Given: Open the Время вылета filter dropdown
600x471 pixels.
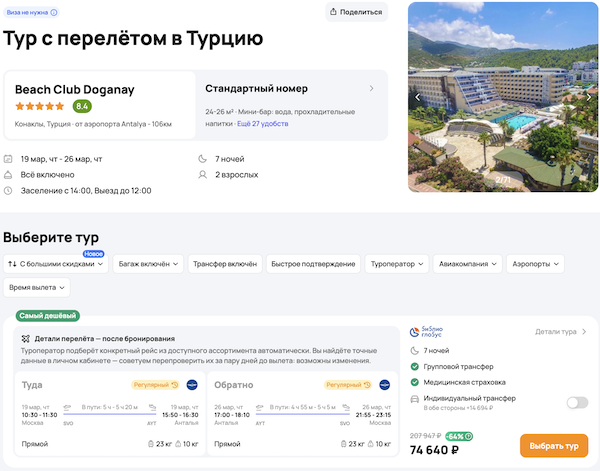Looking at the screenshot, I should coord(37,287).
